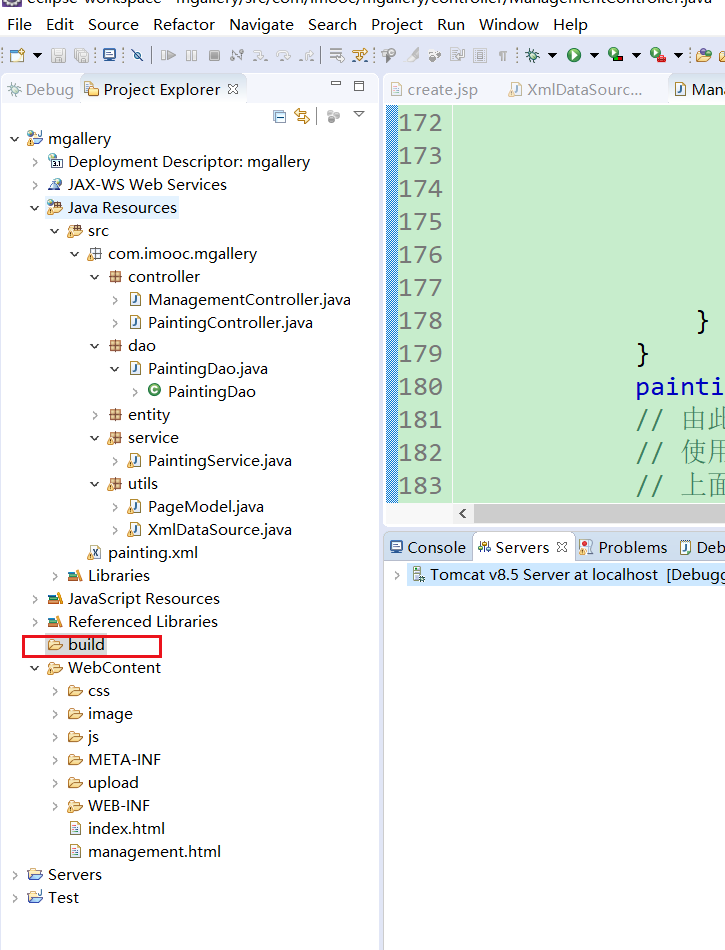The image size is (725, 950).
Task: Select the build folder
Action: coord(77,645)
